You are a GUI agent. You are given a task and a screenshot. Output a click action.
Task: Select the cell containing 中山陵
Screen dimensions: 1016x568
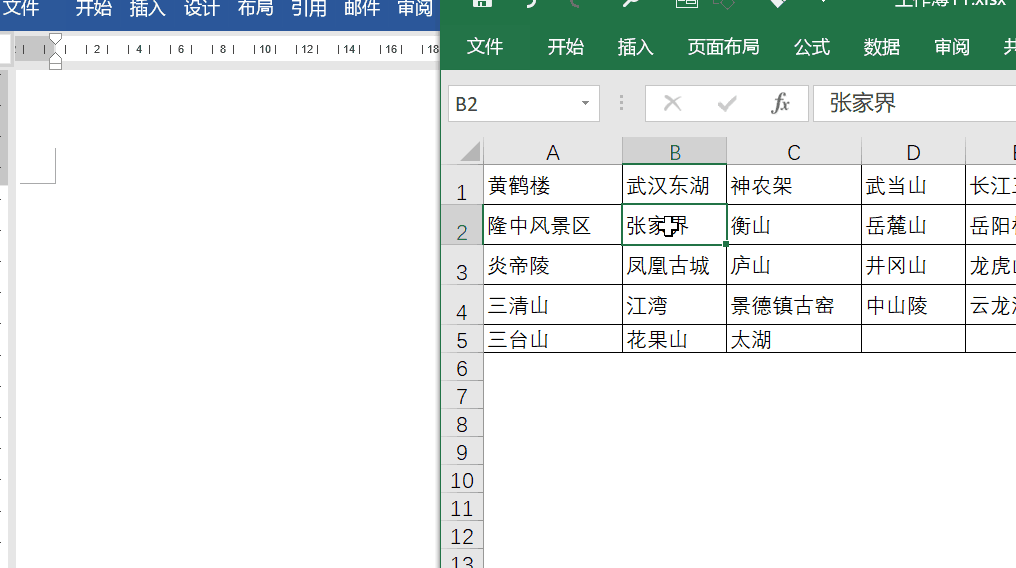point(913,305)
